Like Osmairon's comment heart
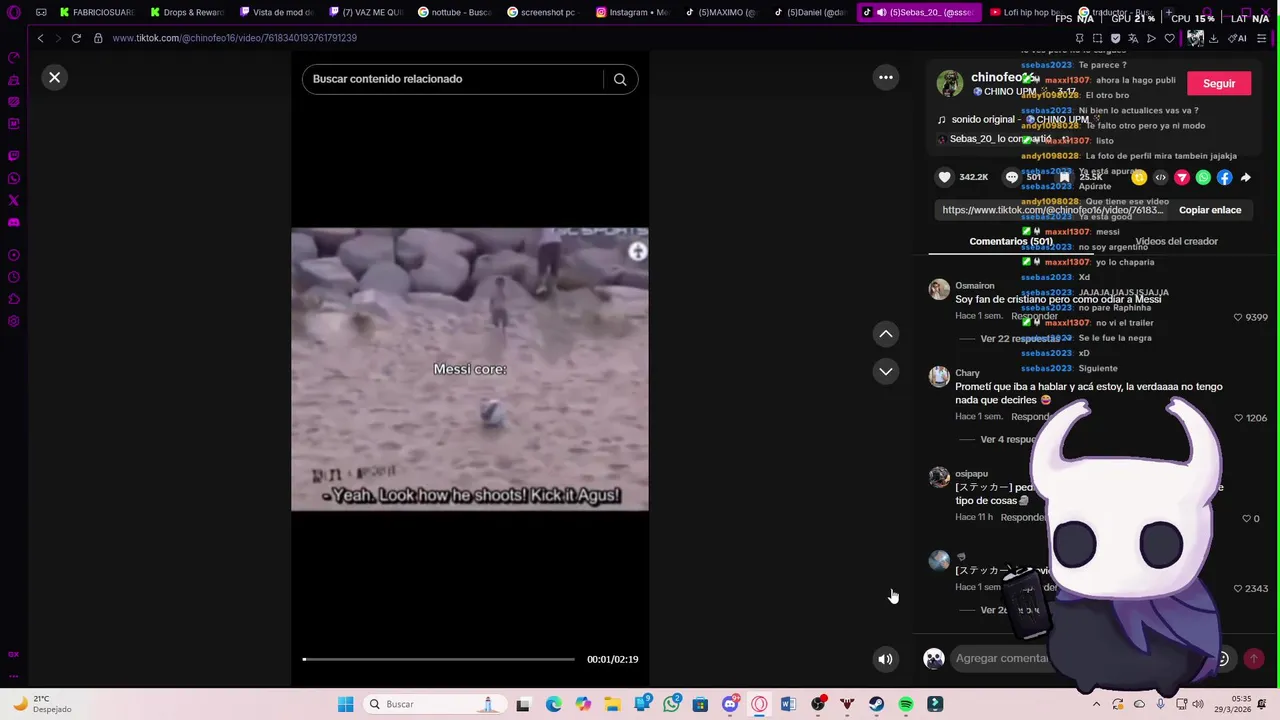Screen dimensions: 1280x720 [x=1238, y=317]
